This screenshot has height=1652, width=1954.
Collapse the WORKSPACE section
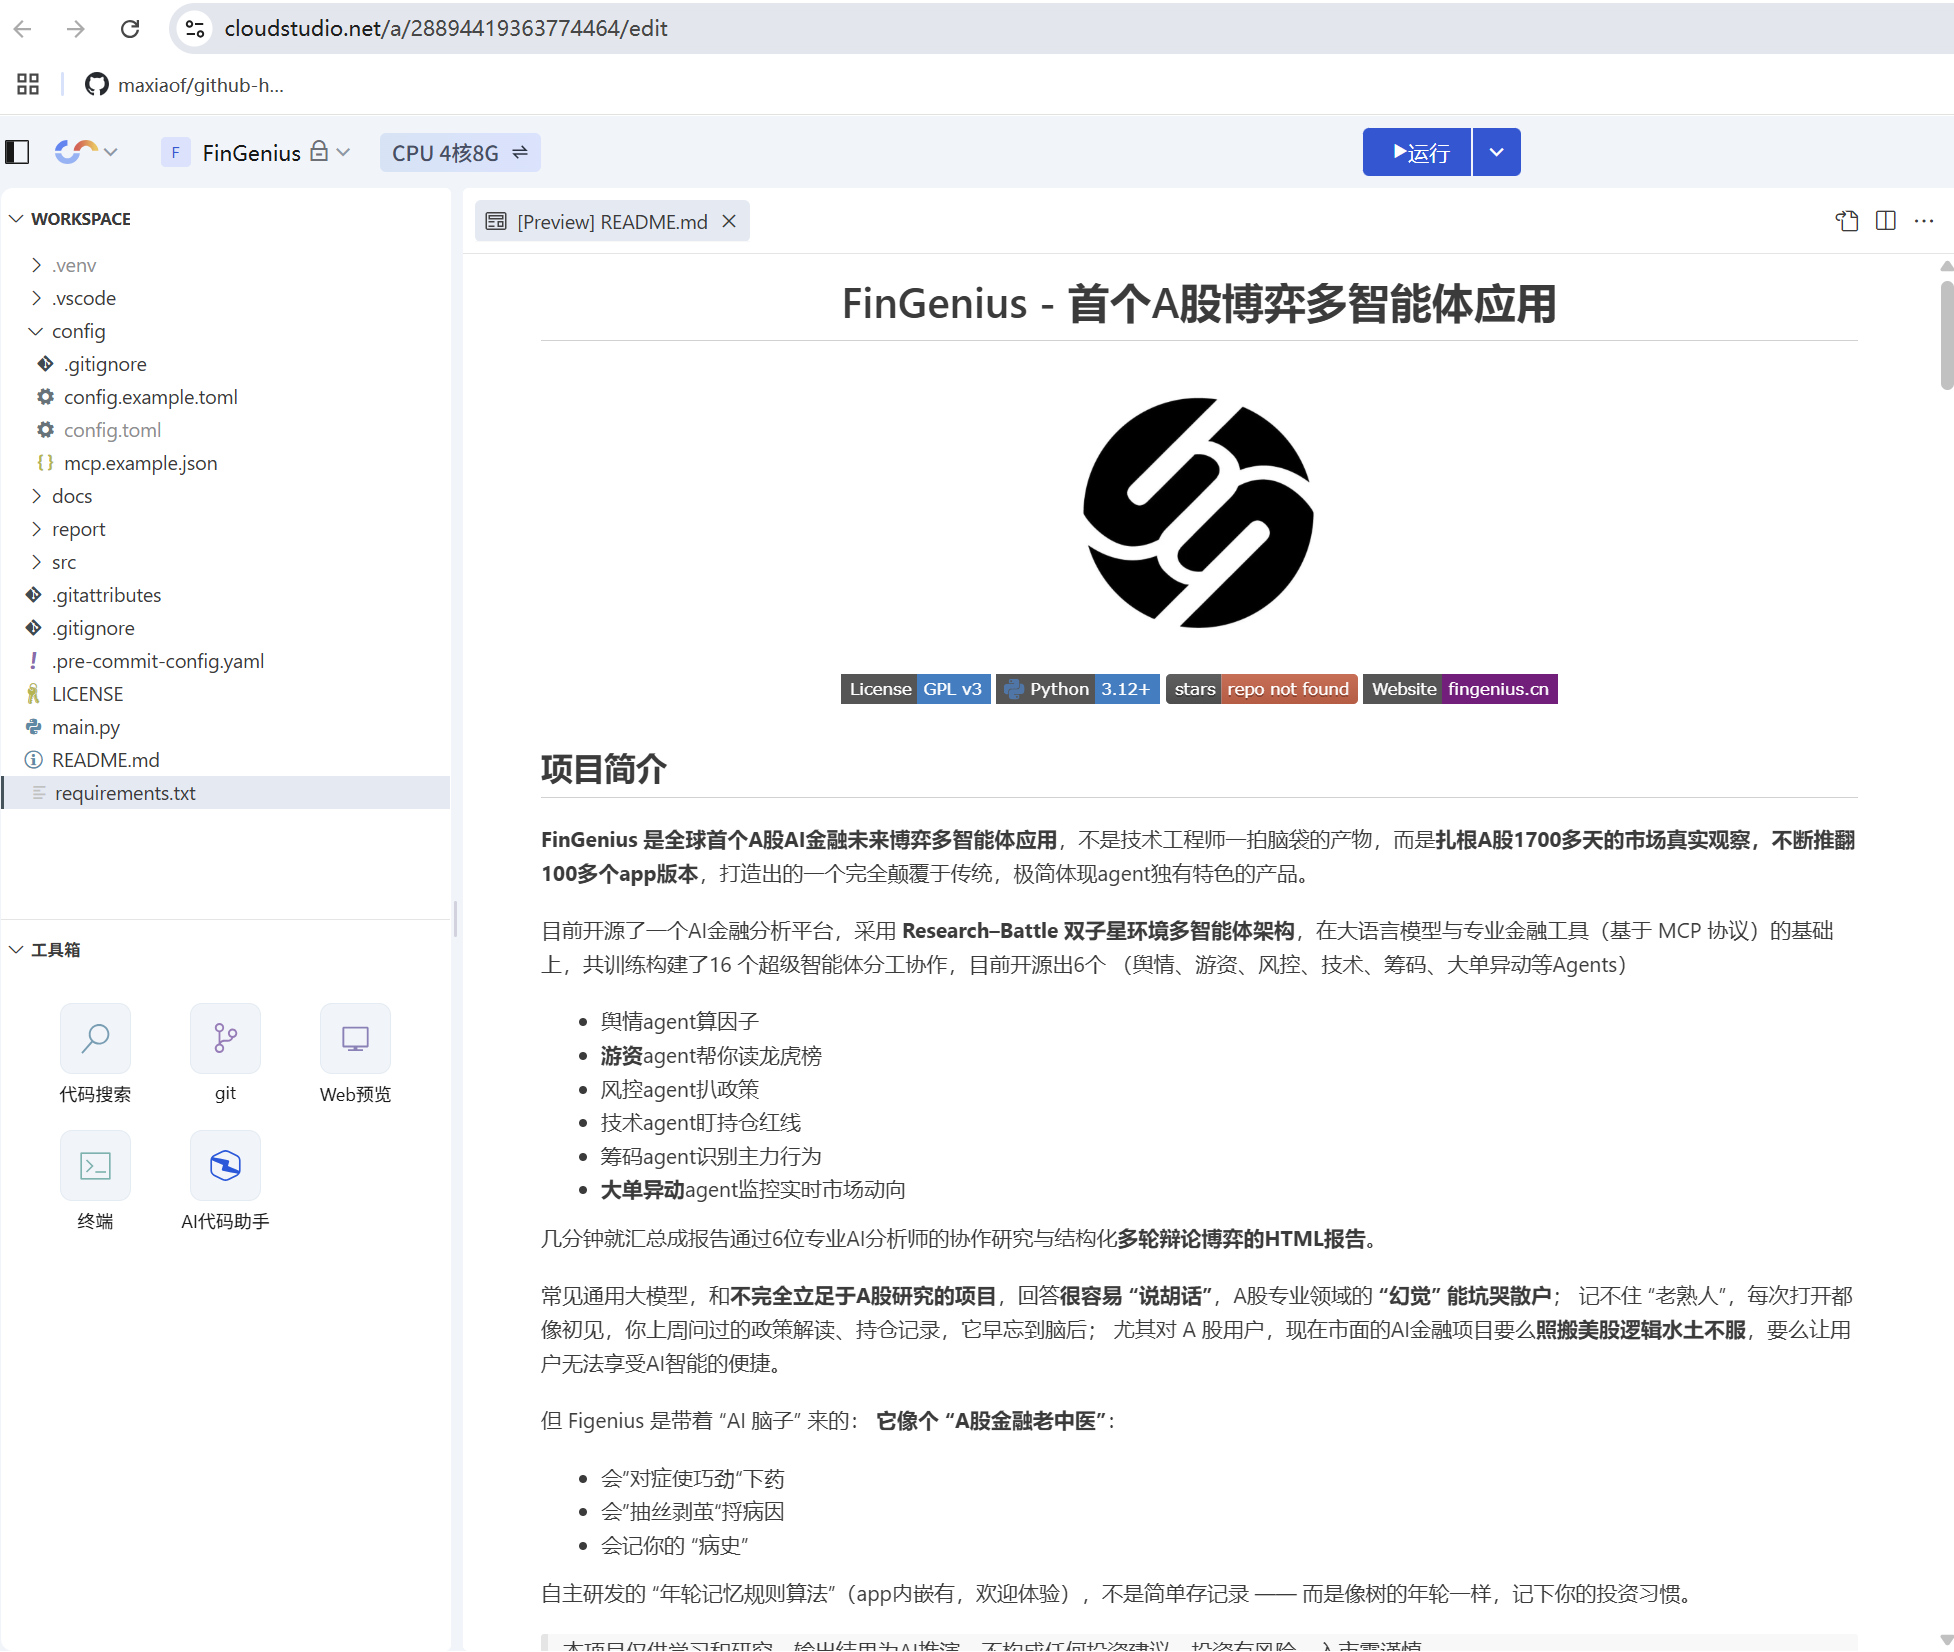16,219
